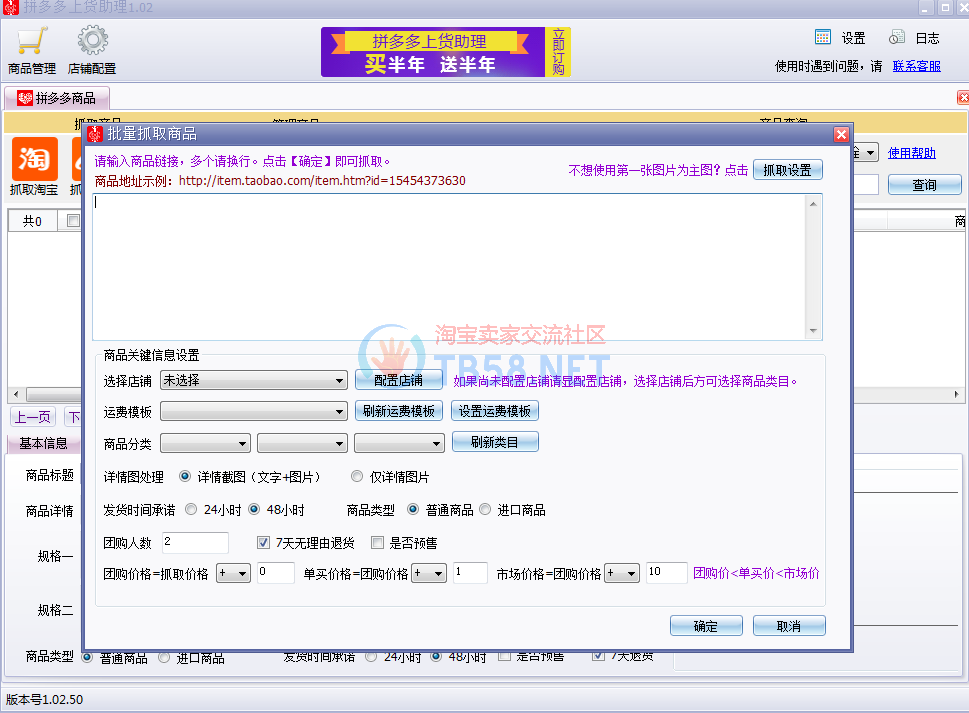The image size is (969, 713).
Task: Click 立即订购 on the banner
Action: tap(558, 52)
